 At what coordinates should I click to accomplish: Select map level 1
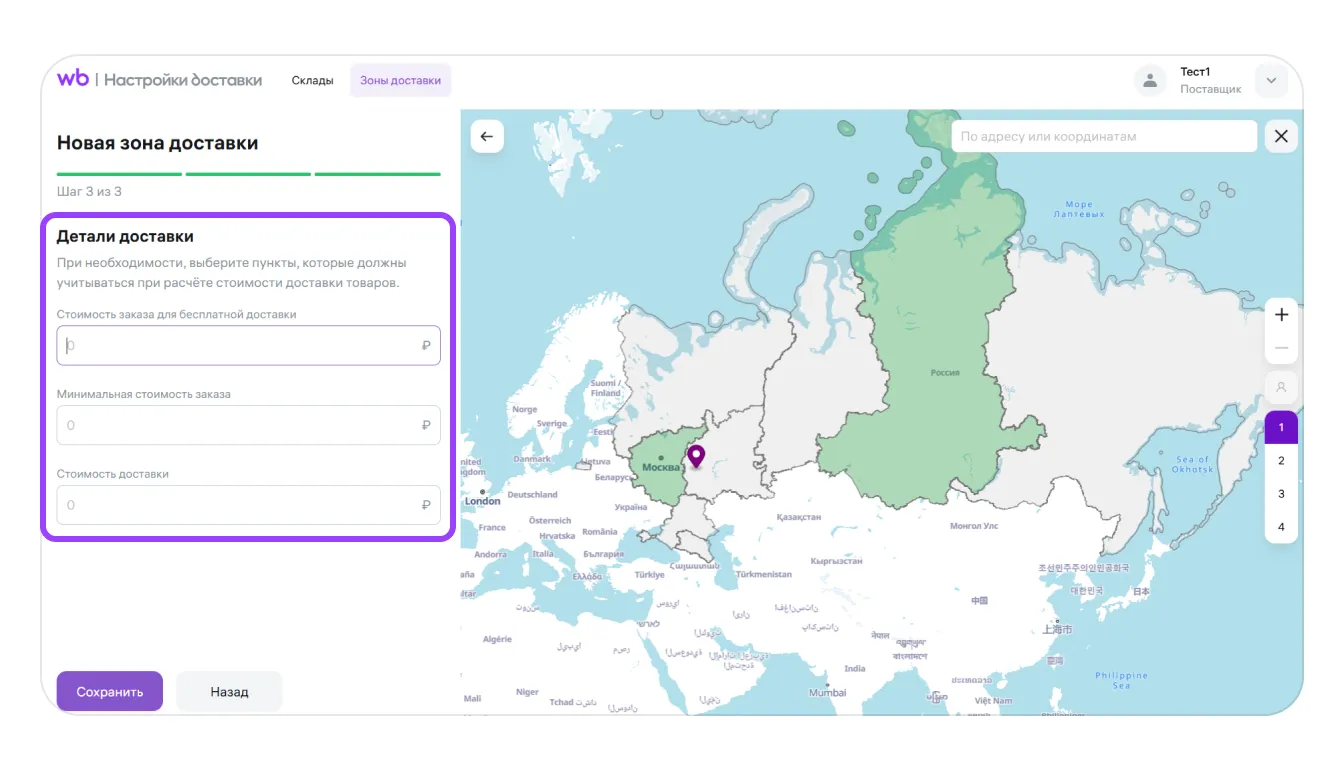tap(1281, 427)
